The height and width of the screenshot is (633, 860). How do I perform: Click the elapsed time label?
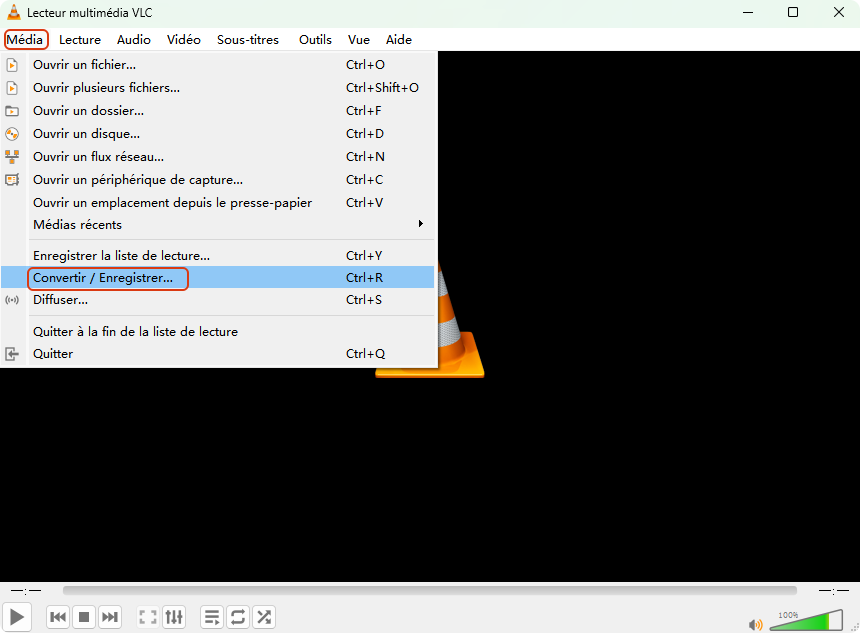[26, 590]
